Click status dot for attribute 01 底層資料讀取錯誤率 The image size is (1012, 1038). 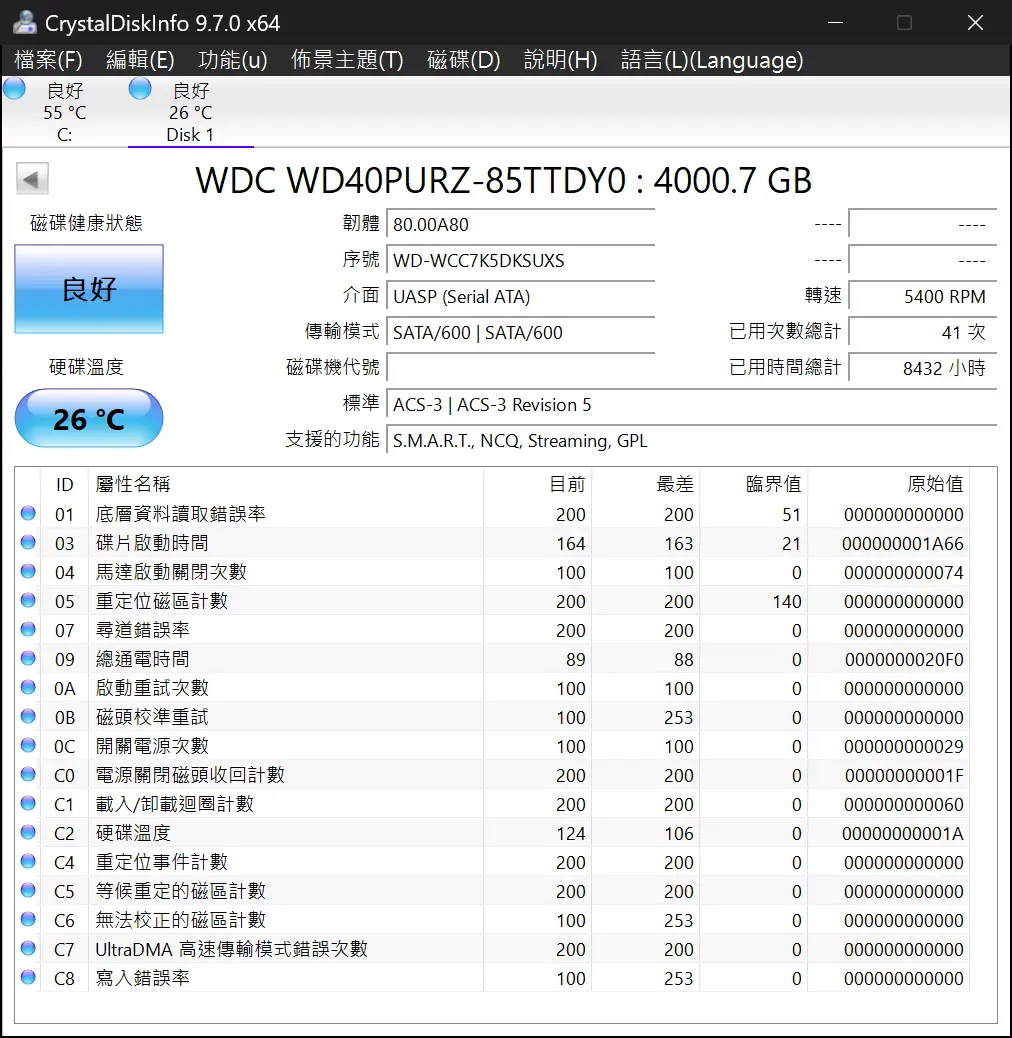click(x=28, y=513)
